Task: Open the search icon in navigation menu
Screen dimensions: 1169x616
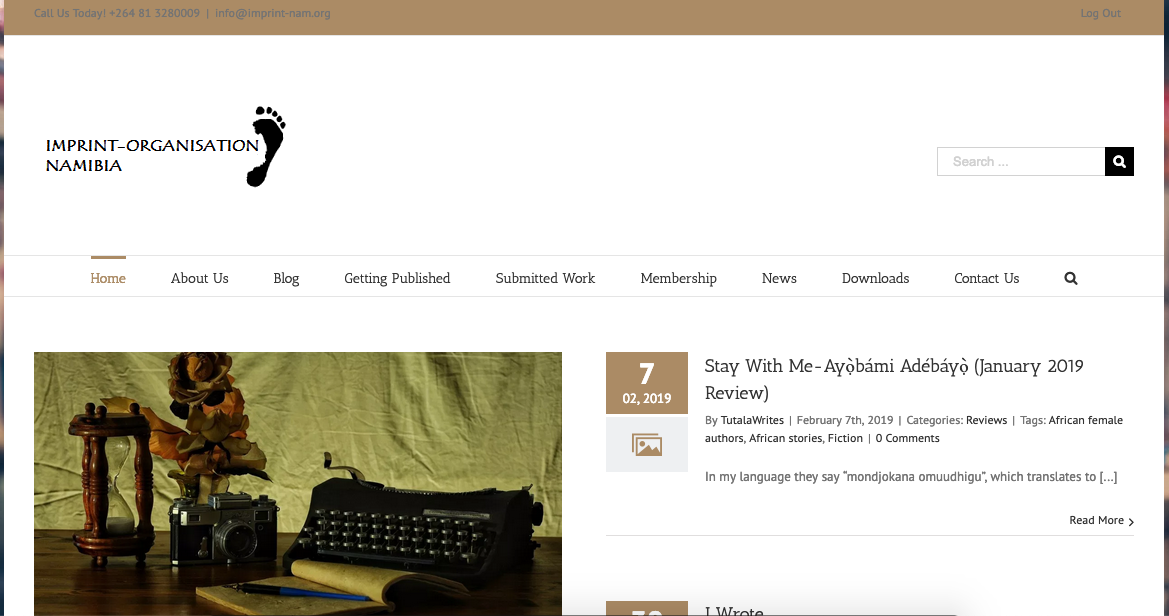Action: click(1070, 279)
